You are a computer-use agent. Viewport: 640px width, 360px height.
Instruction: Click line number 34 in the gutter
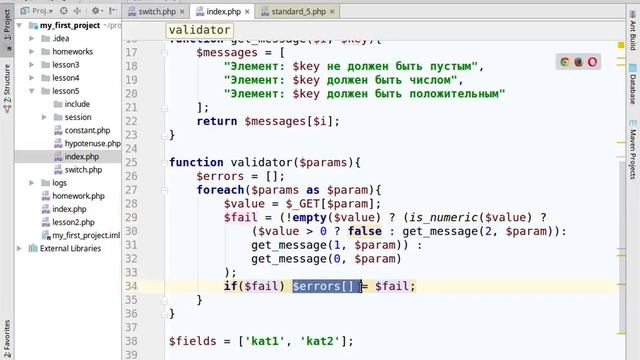131,286
